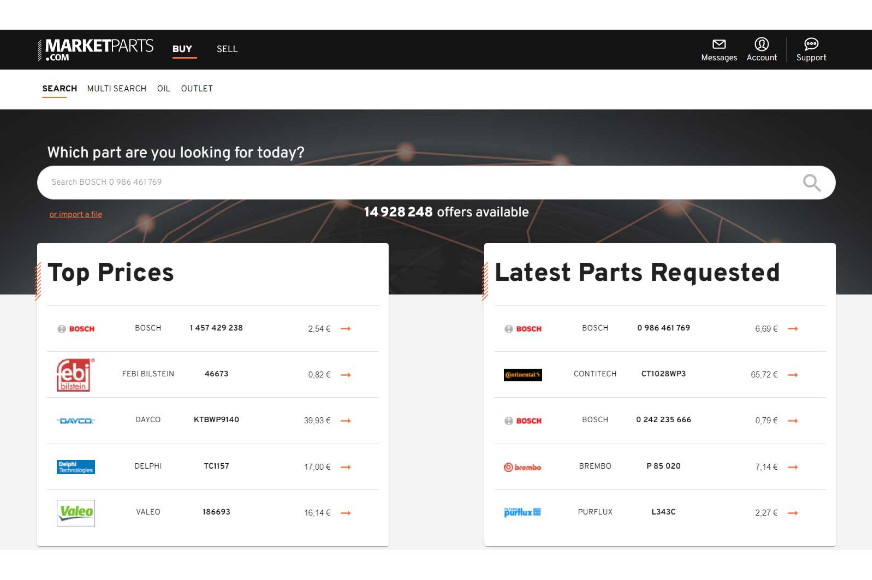
Task: Select the MULTI SEARCH sub-tab
Action: 117,88
